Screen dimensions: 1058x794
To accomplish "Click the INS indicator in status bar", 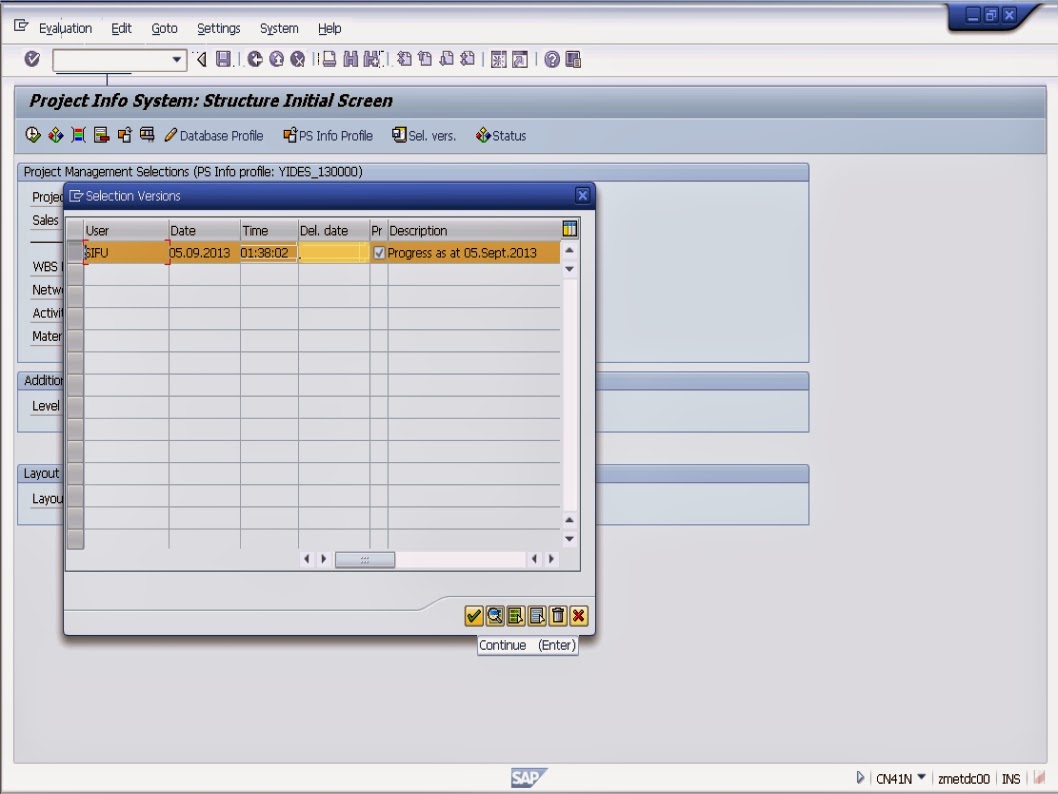I will point(1011,778).
